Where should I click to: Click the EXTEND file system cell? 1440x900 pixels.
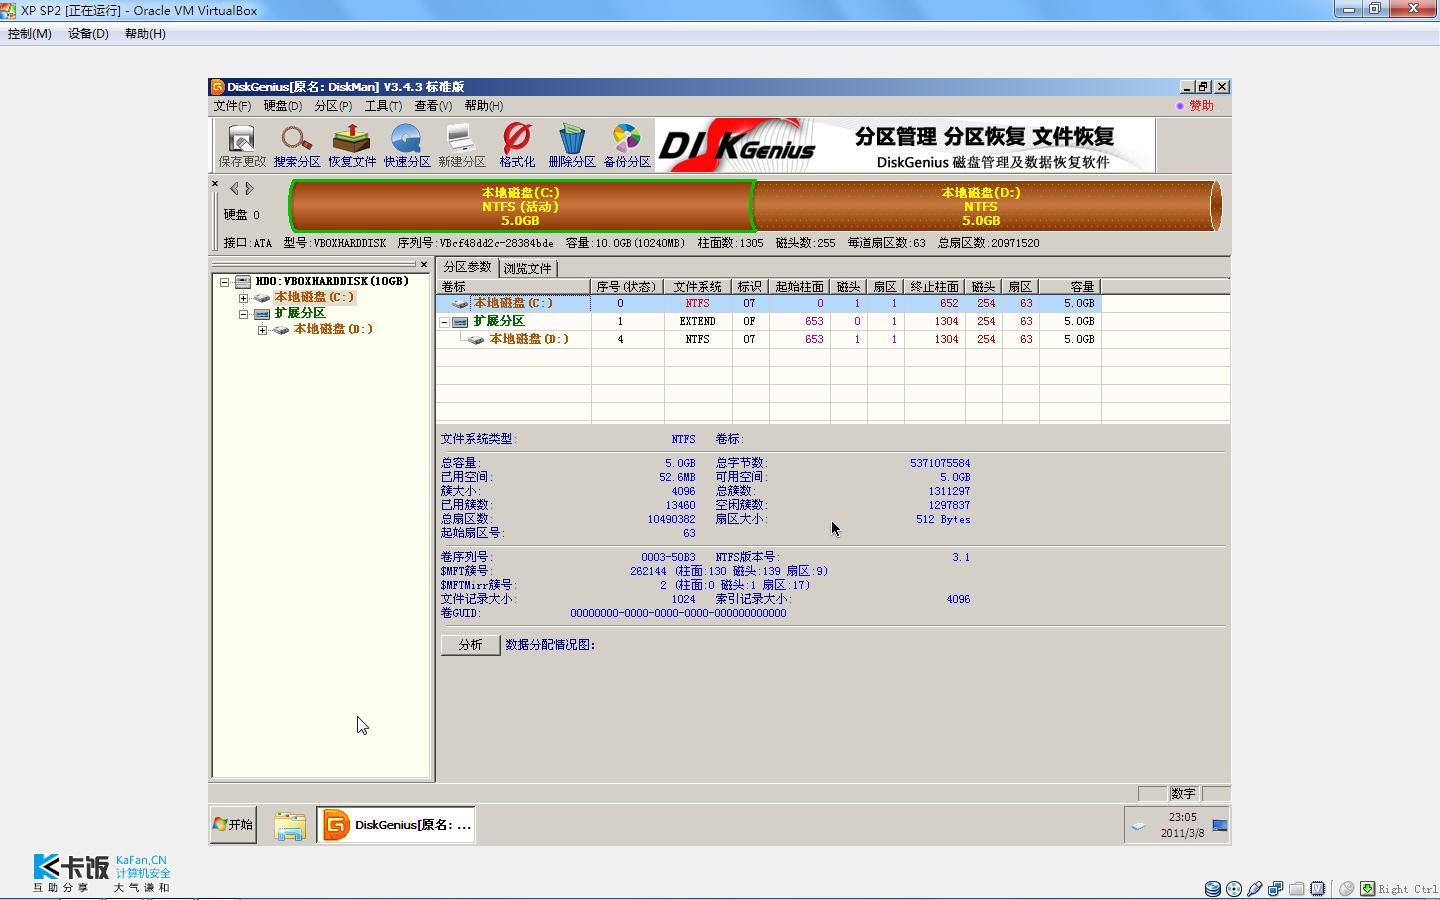(698, 321)
